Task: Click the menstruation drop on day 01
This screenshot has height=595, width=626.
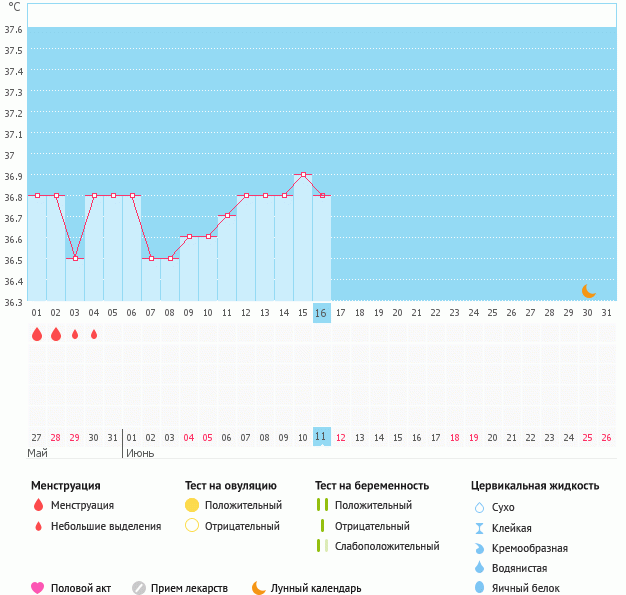Action: coord(37,335)
